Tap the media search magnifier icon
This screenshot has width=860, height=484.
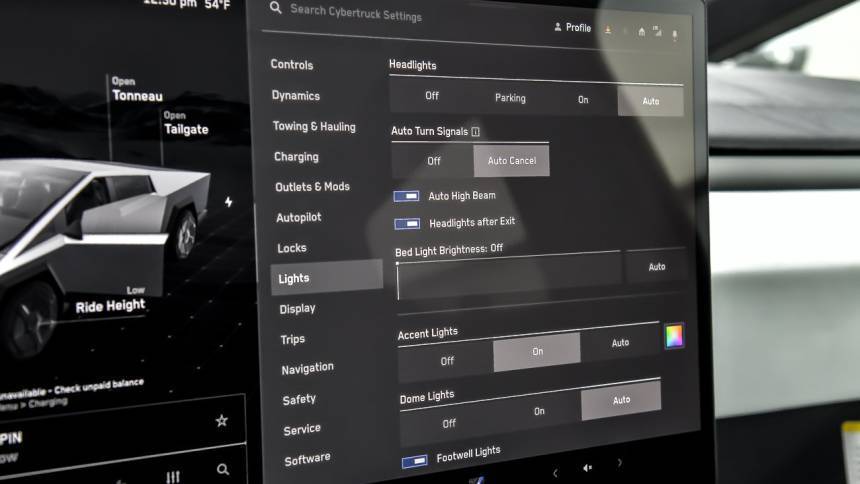coord(223,469)
